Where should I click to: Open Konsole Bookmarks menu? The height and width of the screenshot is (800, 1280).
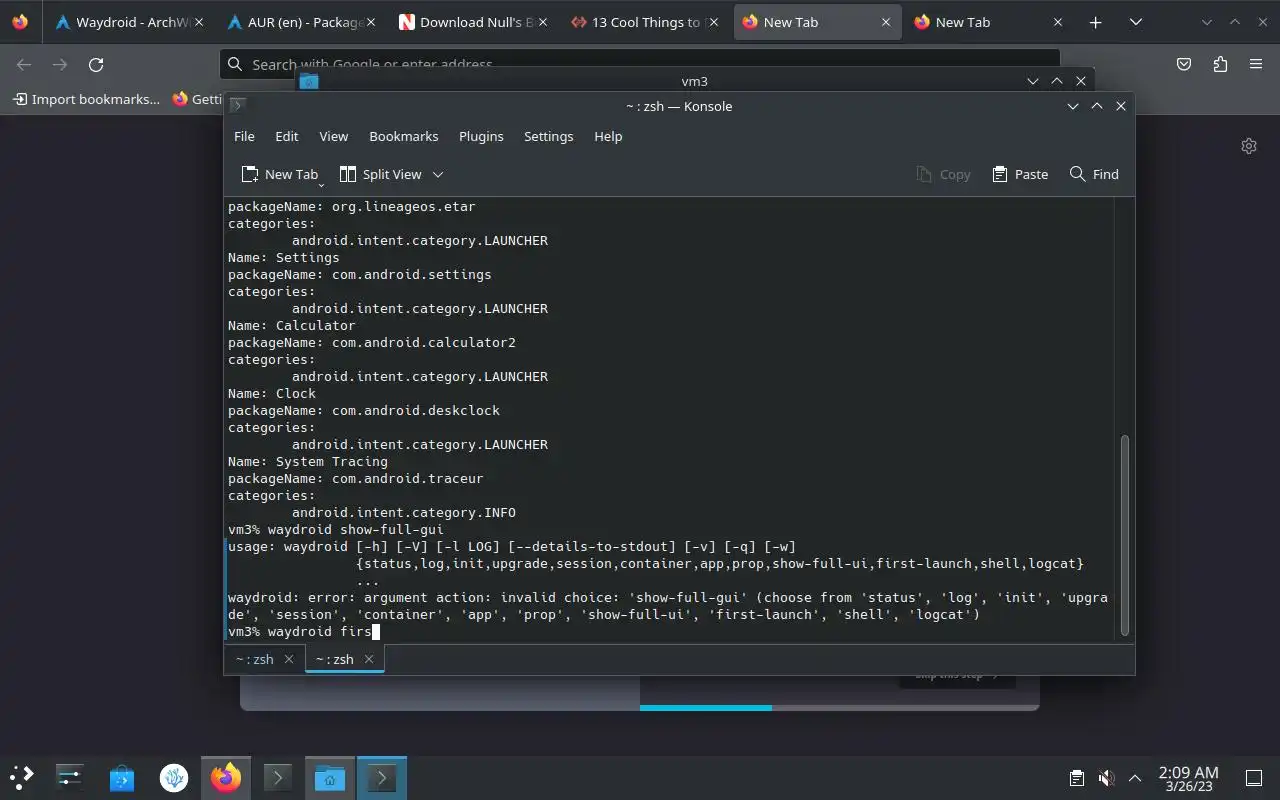(x=404, y=136)
